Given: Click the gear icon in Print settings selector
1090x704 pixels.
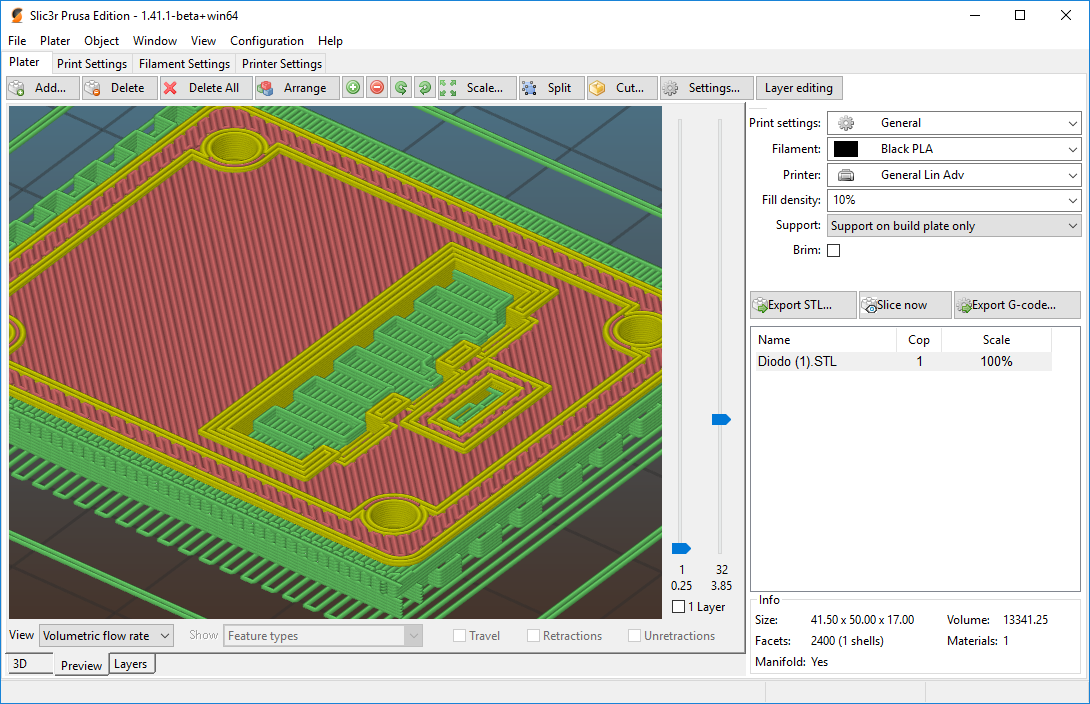Looking at the screenshot, I should pyautogui.click(x=845, y=123).
